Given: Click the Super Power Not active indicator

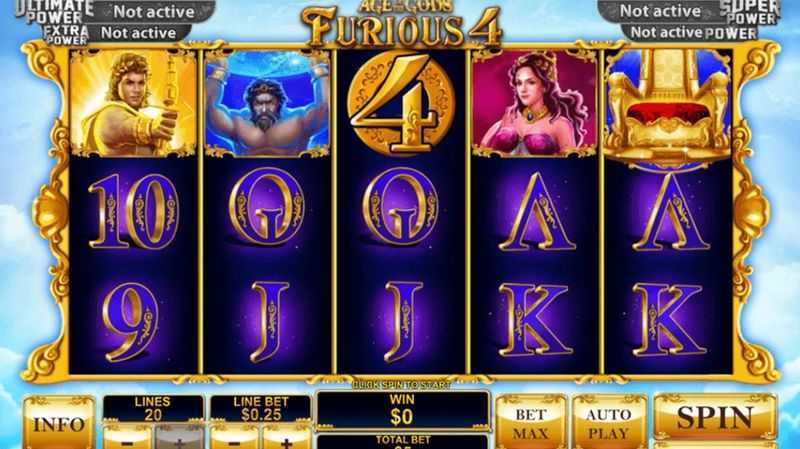Looking at the screenshot, I should pos(660,11).
